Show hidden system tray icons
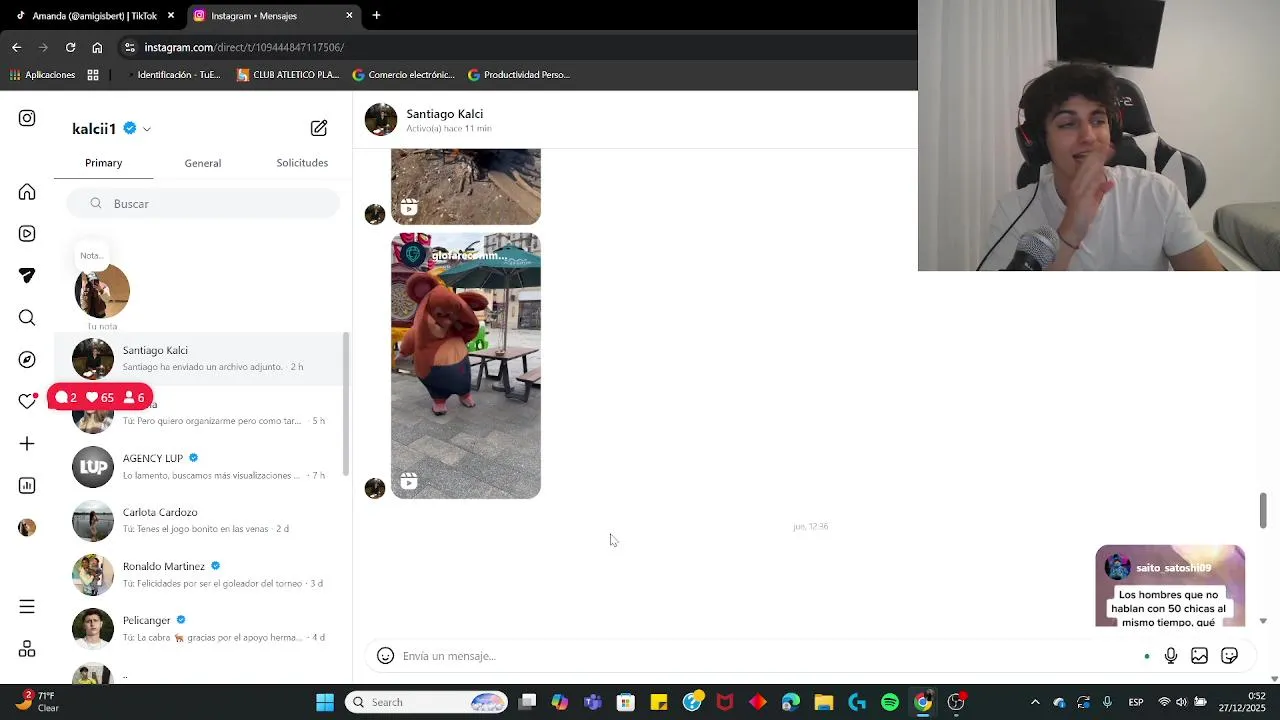Screen dimensions: 1280x720 click(x=1035, y=702)
